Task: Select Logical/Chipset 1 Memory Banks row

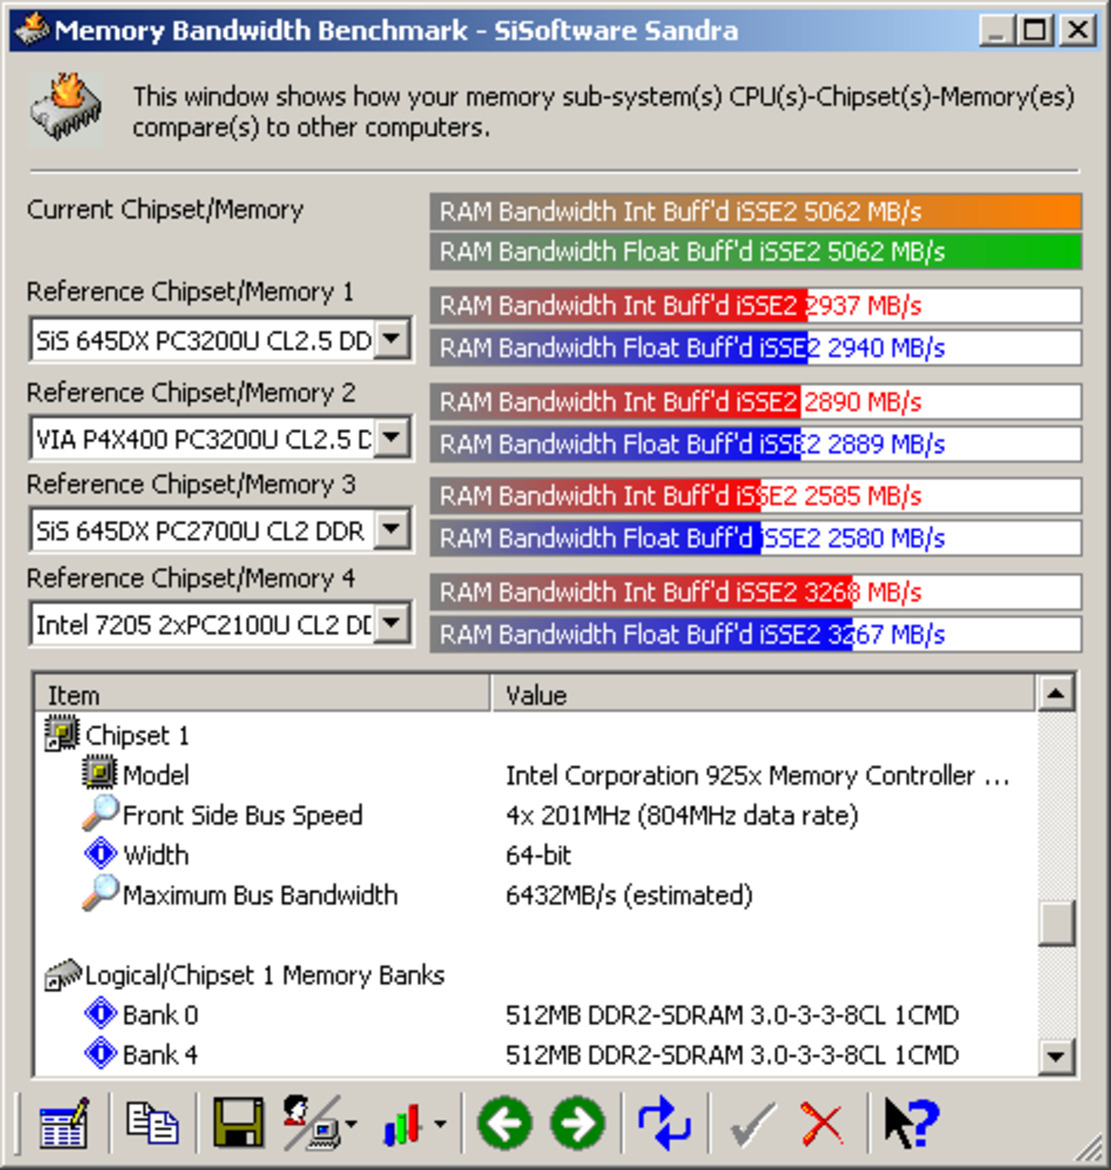Action: [265, 975]
